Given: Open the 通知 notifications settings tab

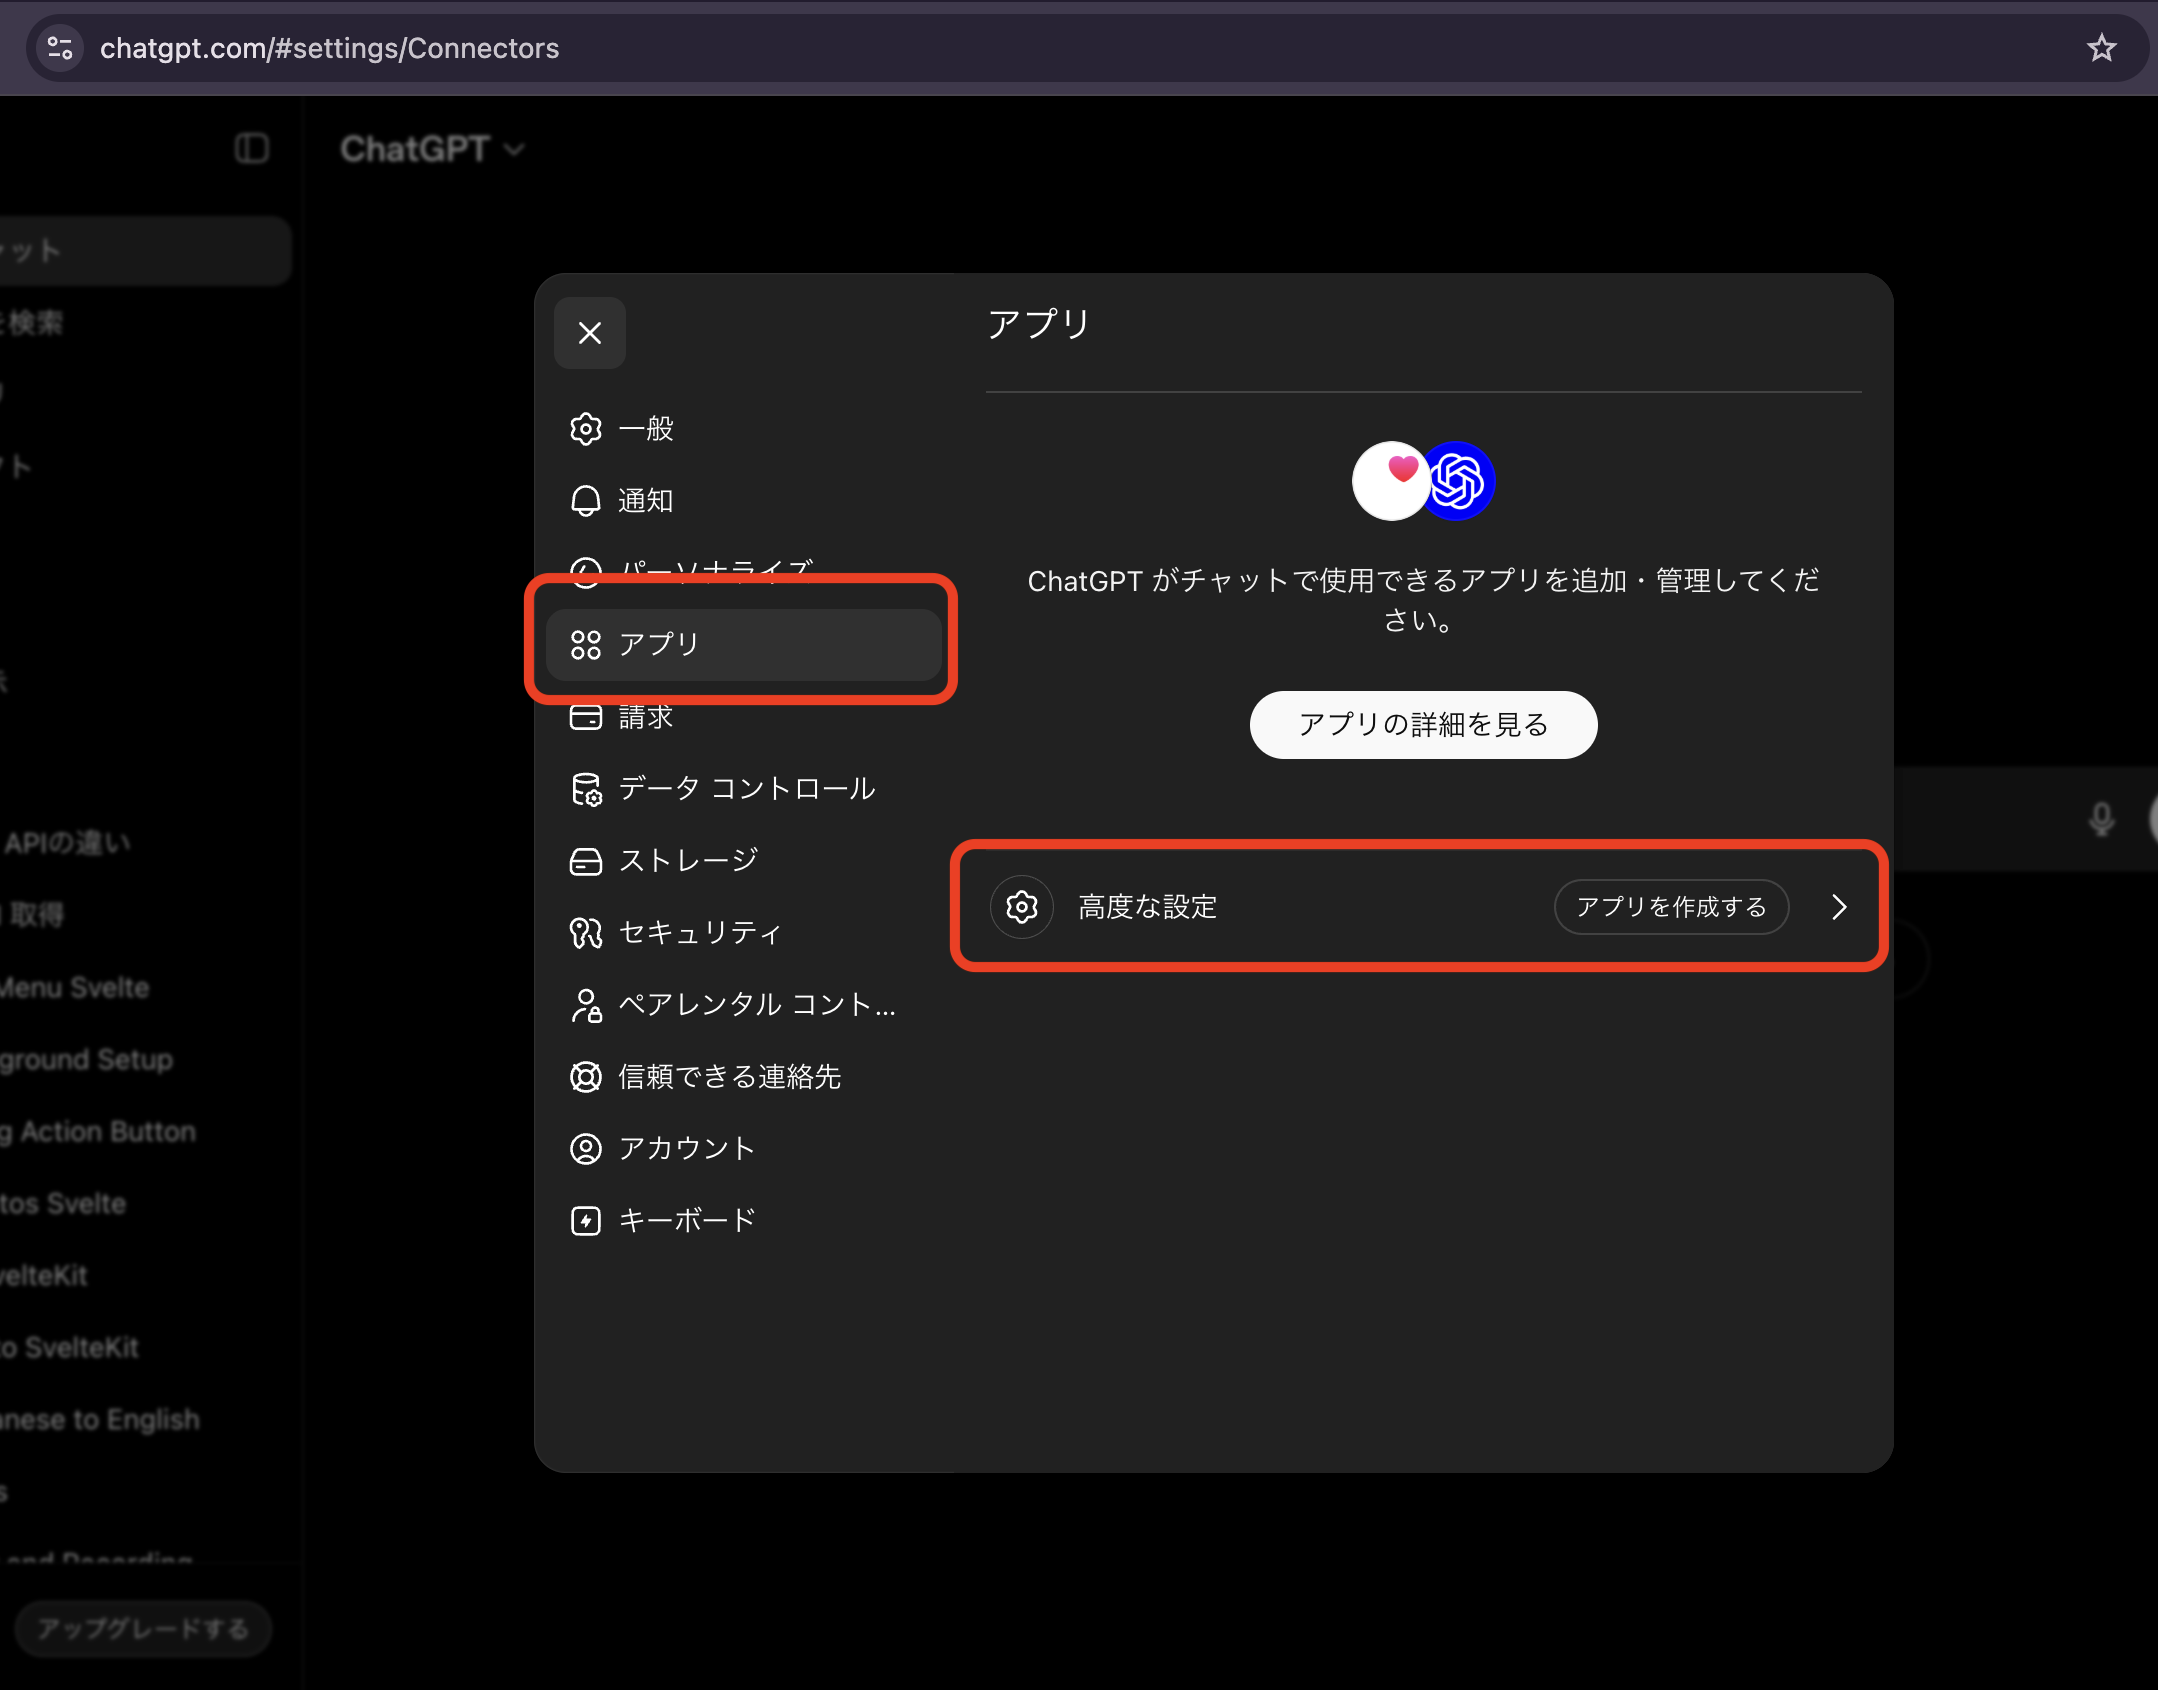Looking at the screenshot, I should [744, 501].
